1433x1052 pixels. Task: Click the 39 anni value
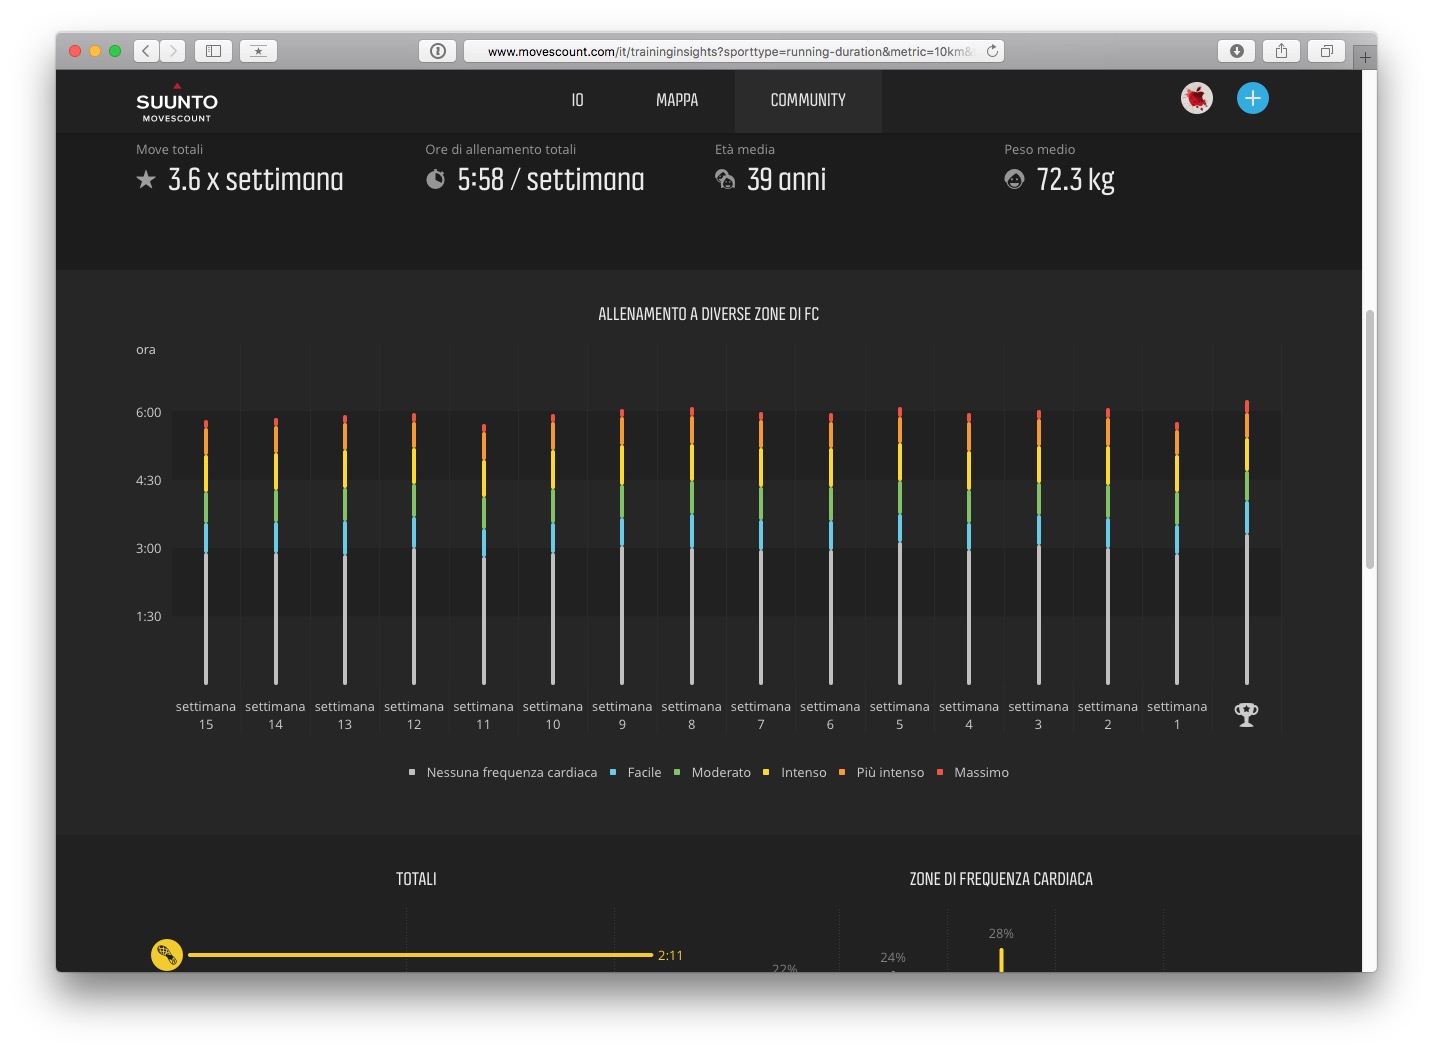click(x=787, y=180)
